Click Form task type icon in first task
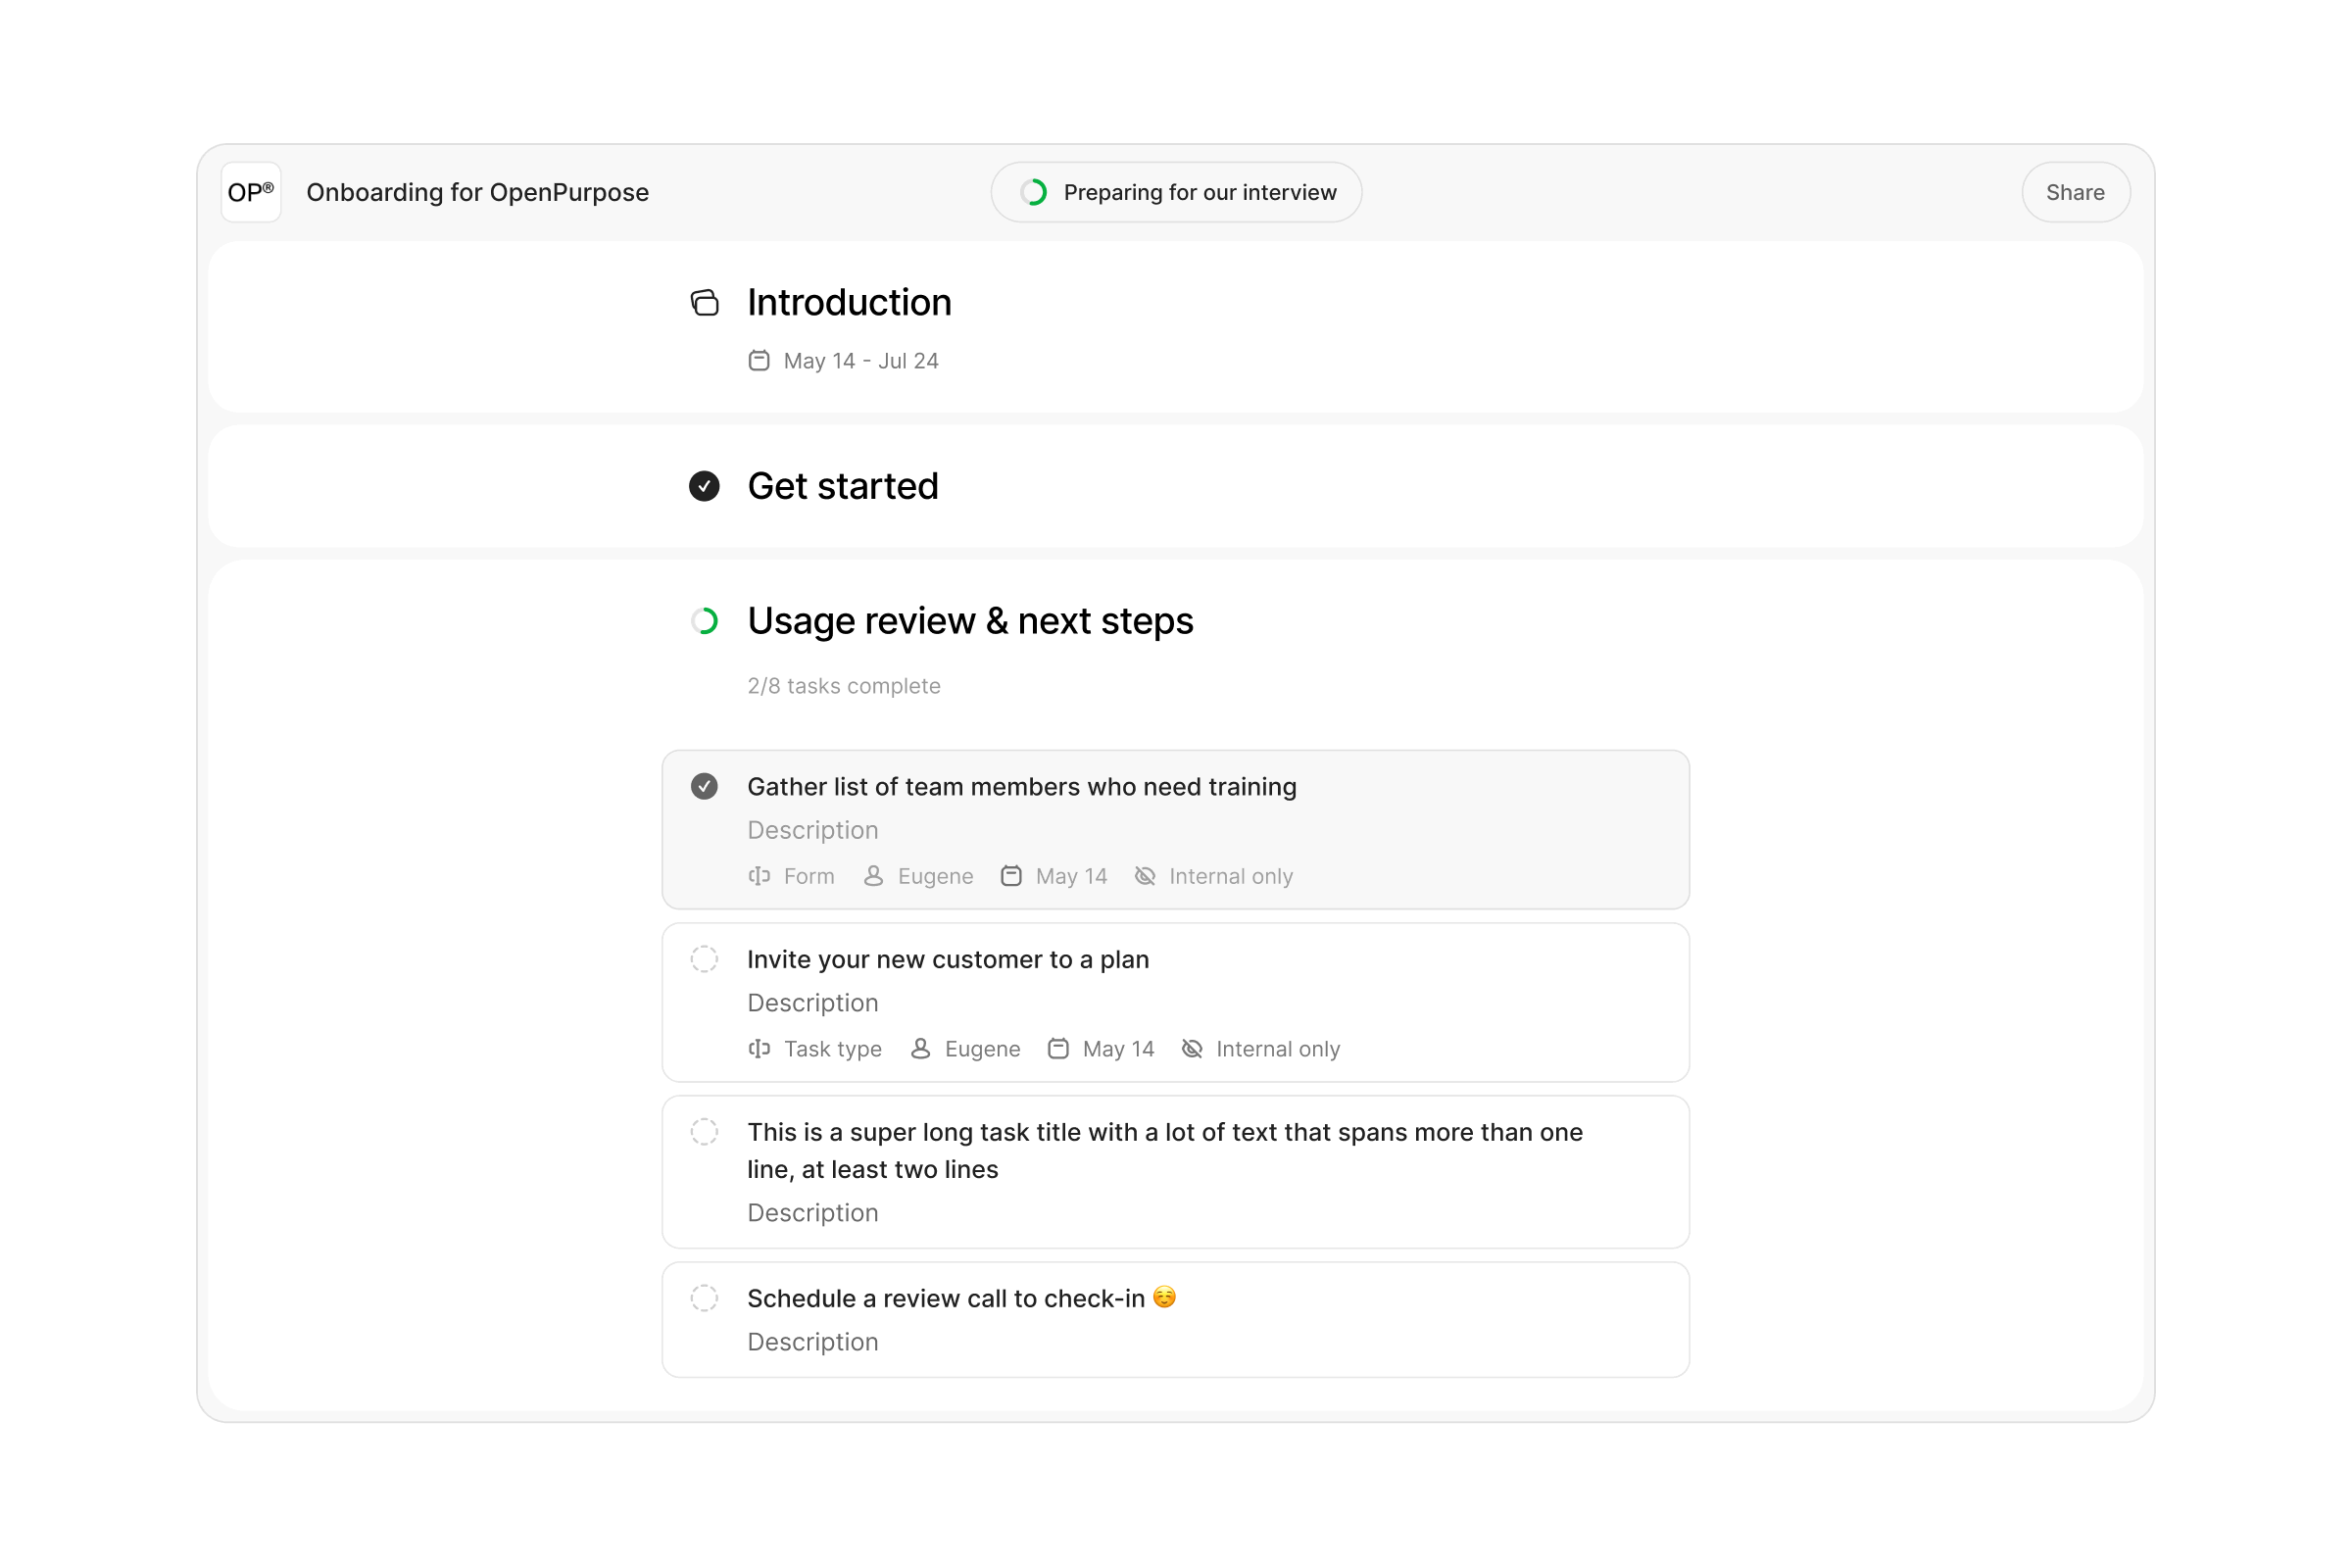 coord(759,876)
